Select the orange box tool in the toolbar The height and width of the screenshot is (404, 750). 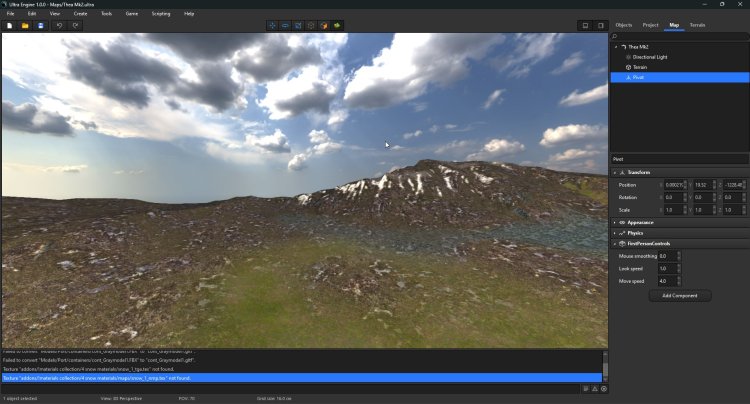pos(324,25)
